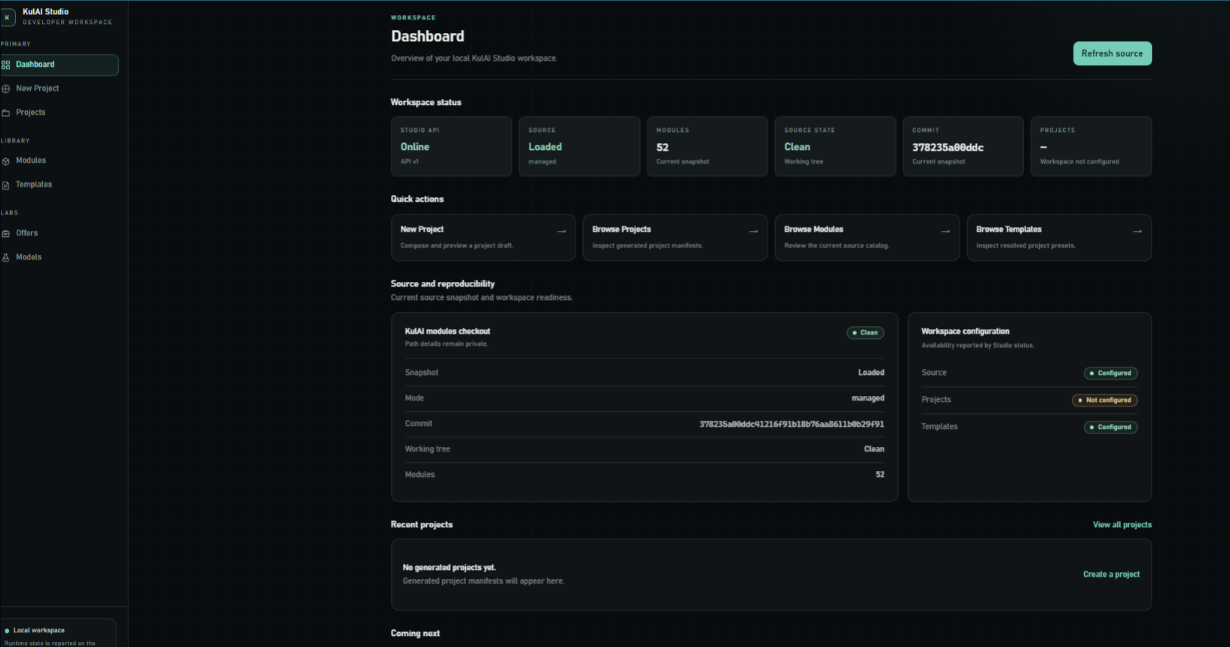Click the Studio API Online status card
Viewport: 1230px width, 647px height.
[451, 146]
